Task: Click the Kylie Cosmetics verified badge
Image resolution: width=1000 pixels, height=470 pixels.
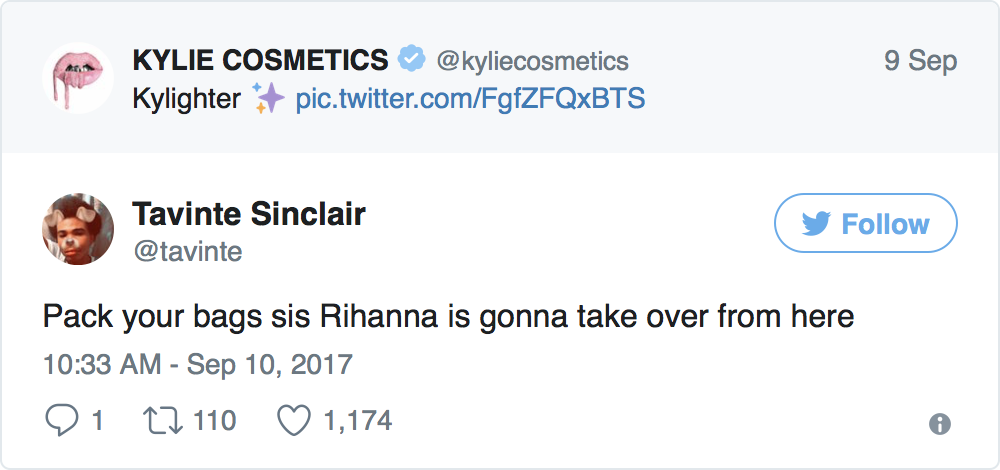Action: tap(411, 60)
